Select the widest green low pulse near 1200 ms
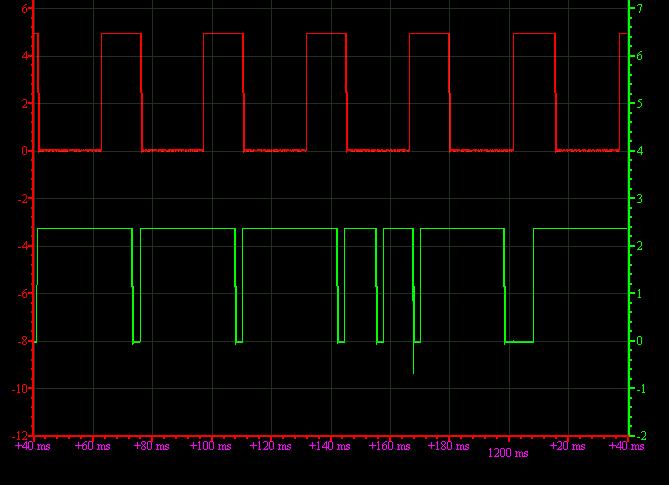Screen dimensions: 669x485 coord(519,342)
